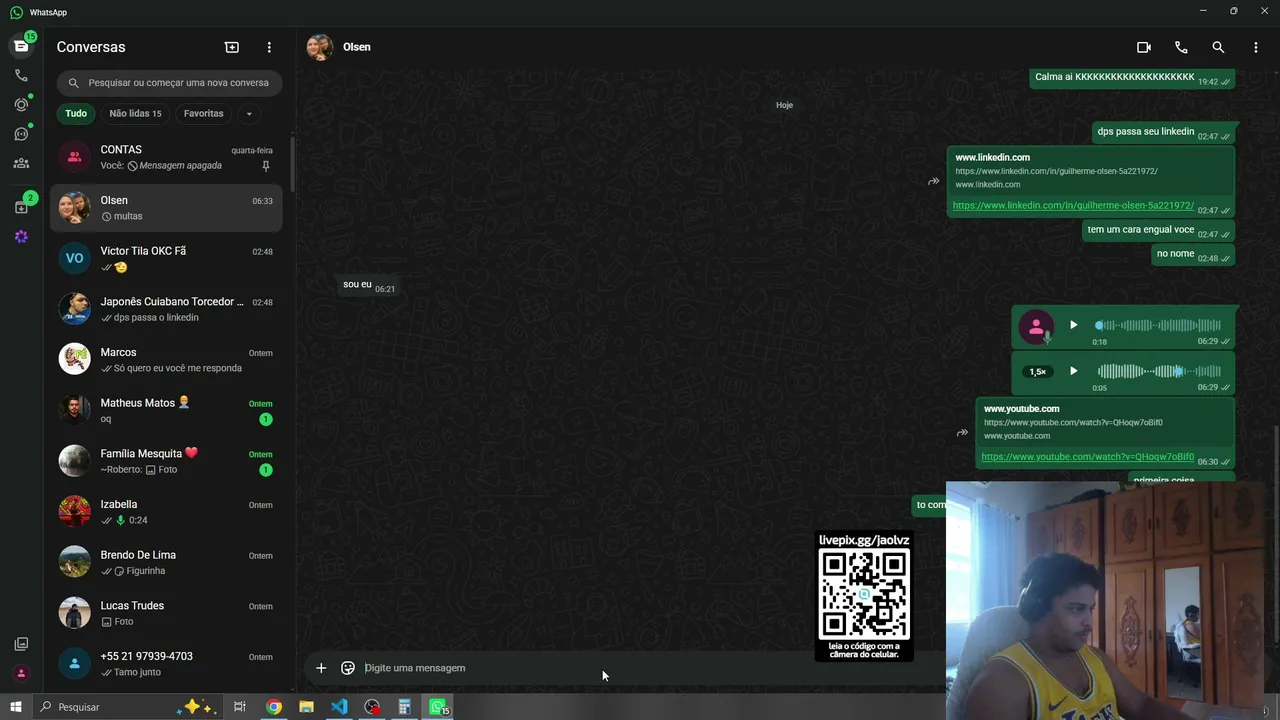Click the sidebar icon above the profile avatar

[x=21, y=644]
